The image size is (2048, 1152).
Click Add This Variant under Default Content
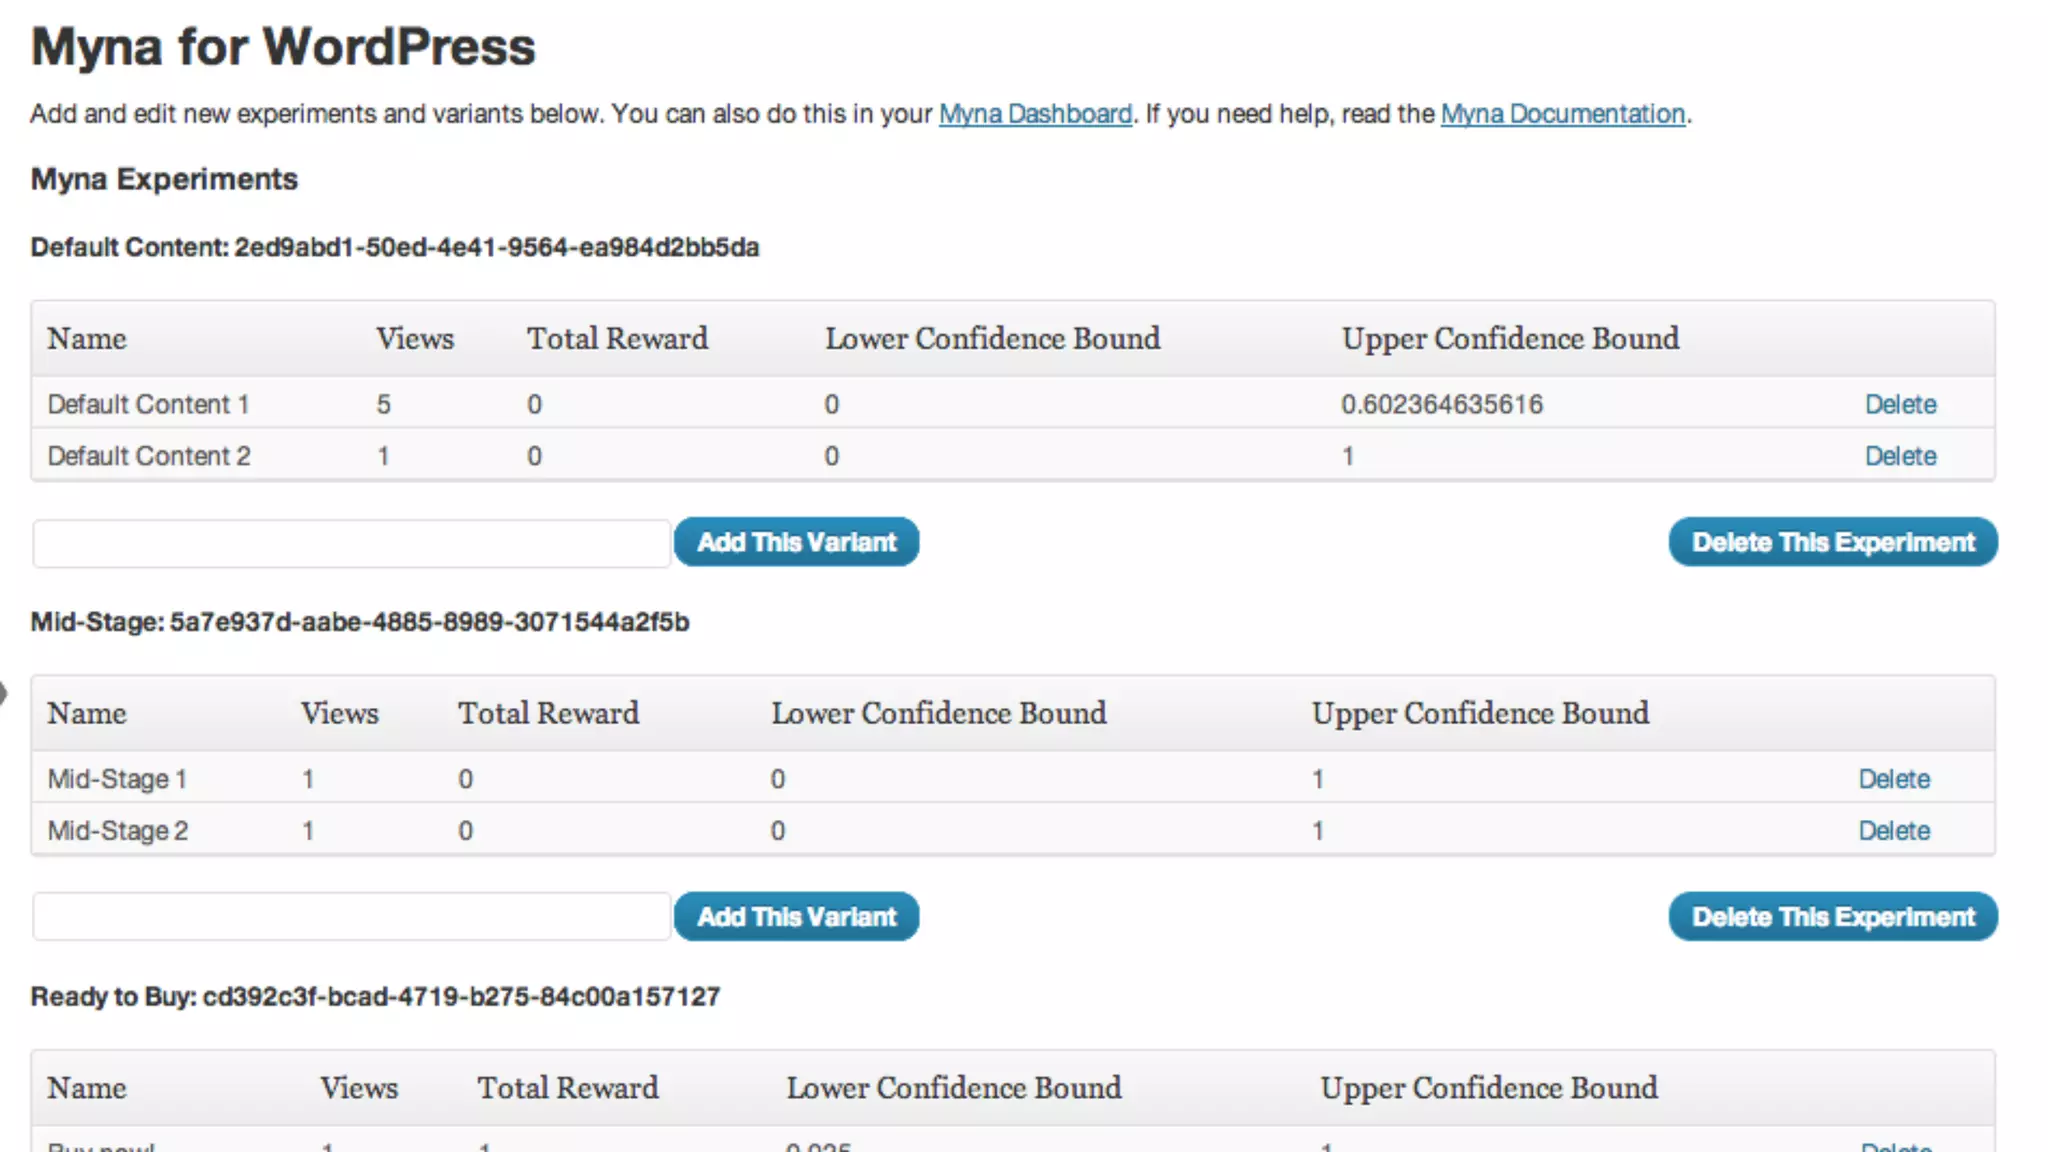(x=796, y=542)
